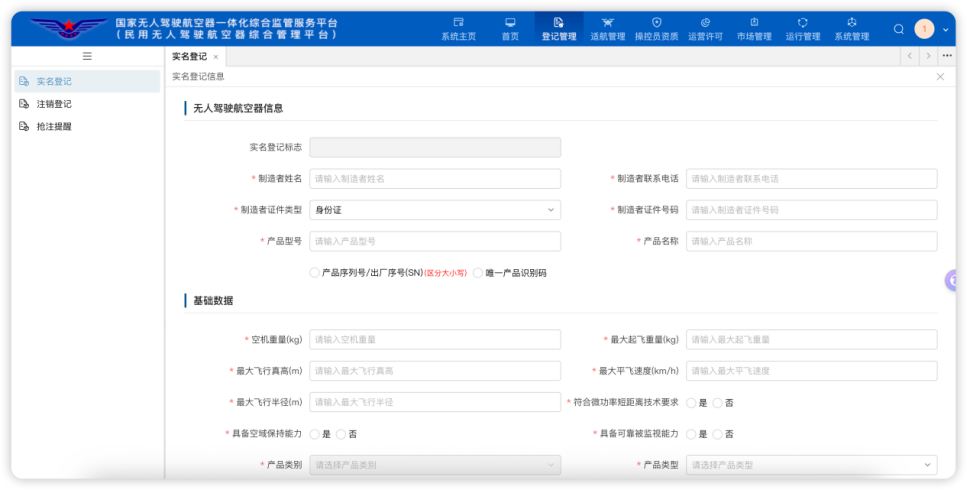Open the 运营许可 module

(705, 28)
